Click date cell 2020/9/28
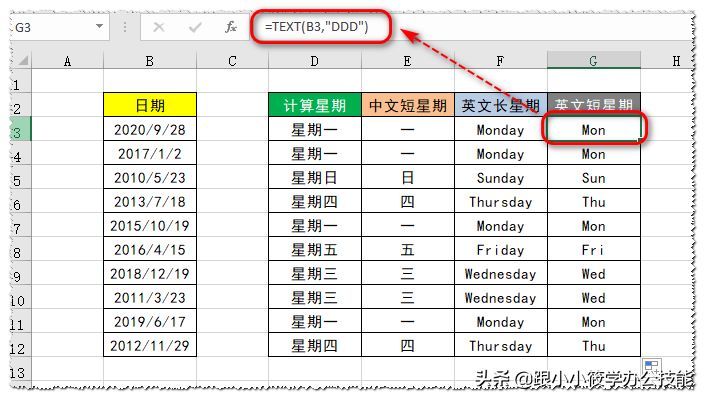Screen dimensions: 705x399 pyautogui.click(x=150, y=130)
